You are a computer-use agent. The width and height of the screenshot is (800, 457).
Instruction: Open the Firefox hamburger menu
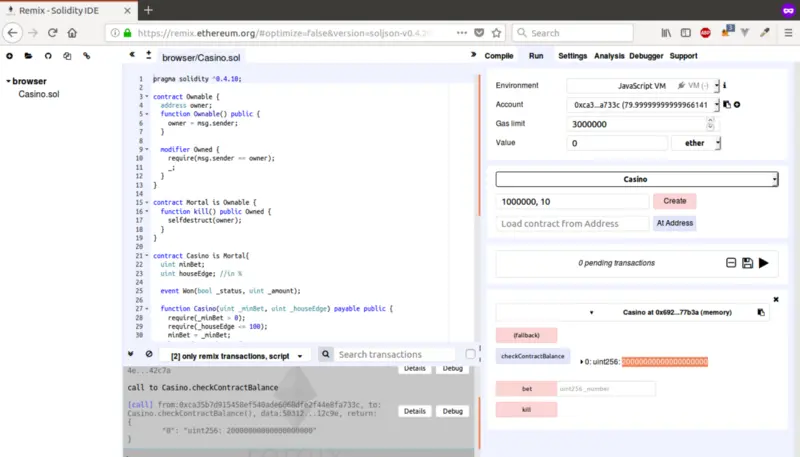[x=788, y=33]
